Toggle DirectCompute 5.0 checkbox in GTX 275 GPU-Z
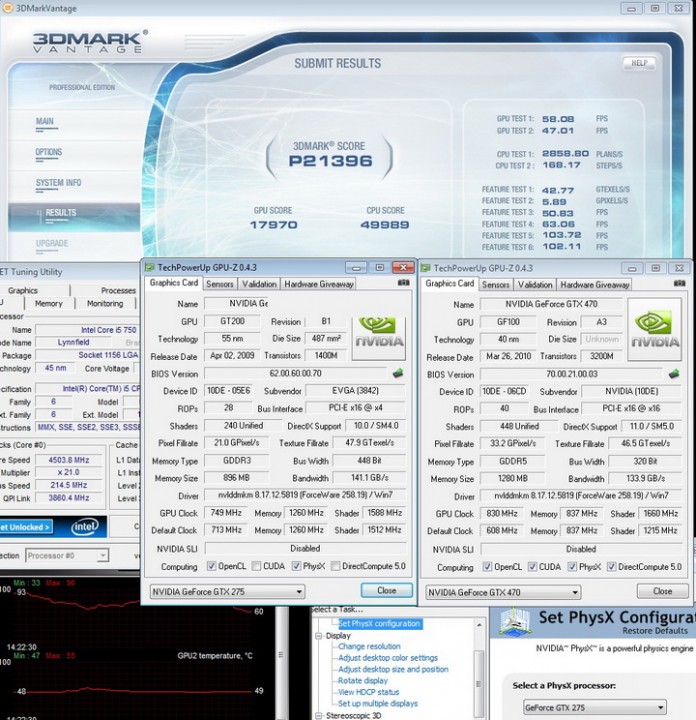Image resolution: width=696 pixels, height=720 pixels. point(335,566)
